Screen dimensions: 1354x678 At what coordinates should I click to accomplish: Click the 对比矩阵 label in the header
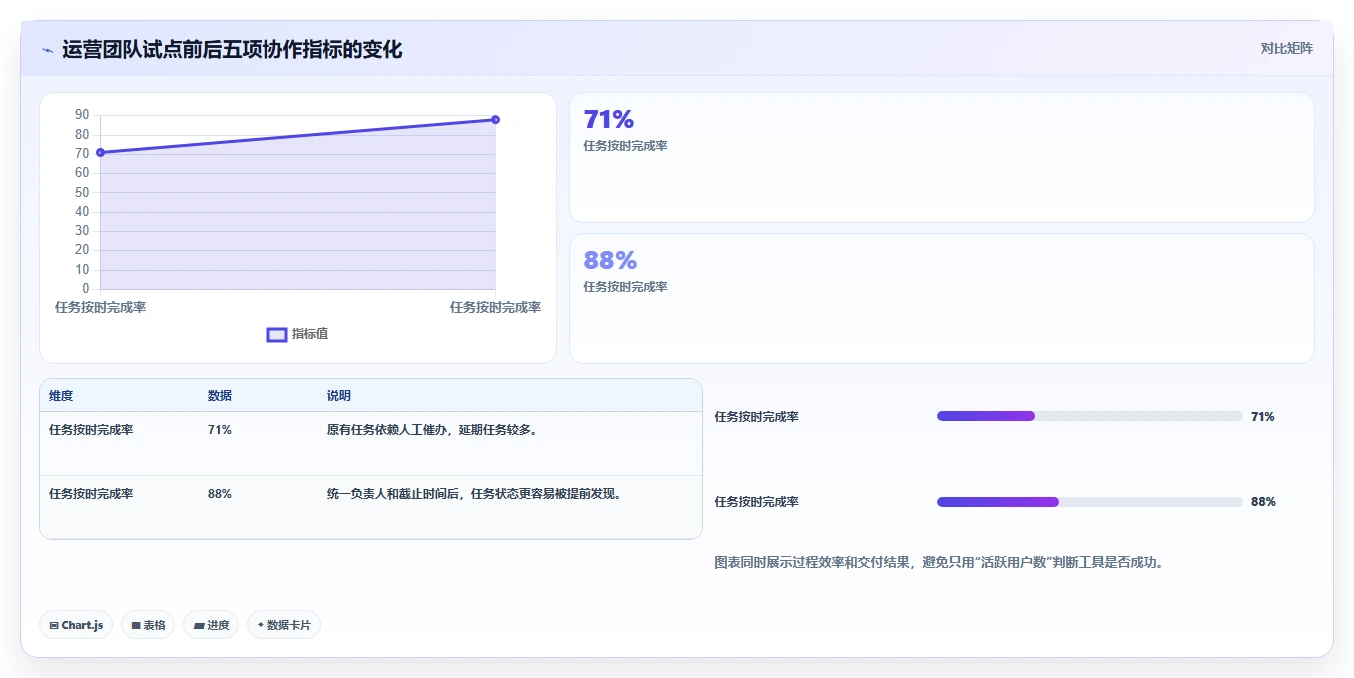[1286, 48]
